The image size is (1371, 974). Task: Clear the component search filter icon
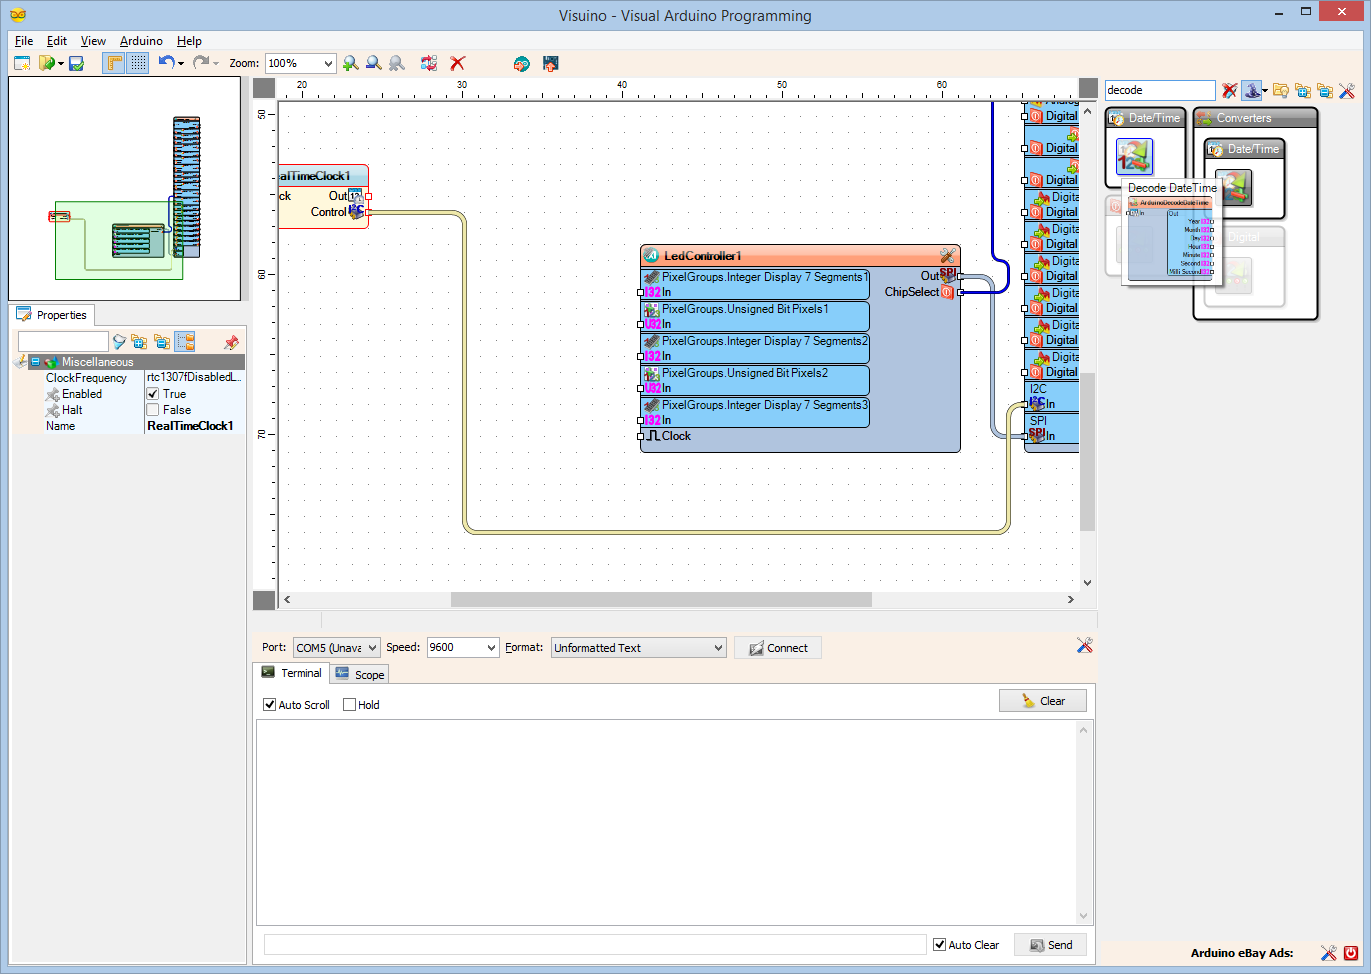[1230, 91]
